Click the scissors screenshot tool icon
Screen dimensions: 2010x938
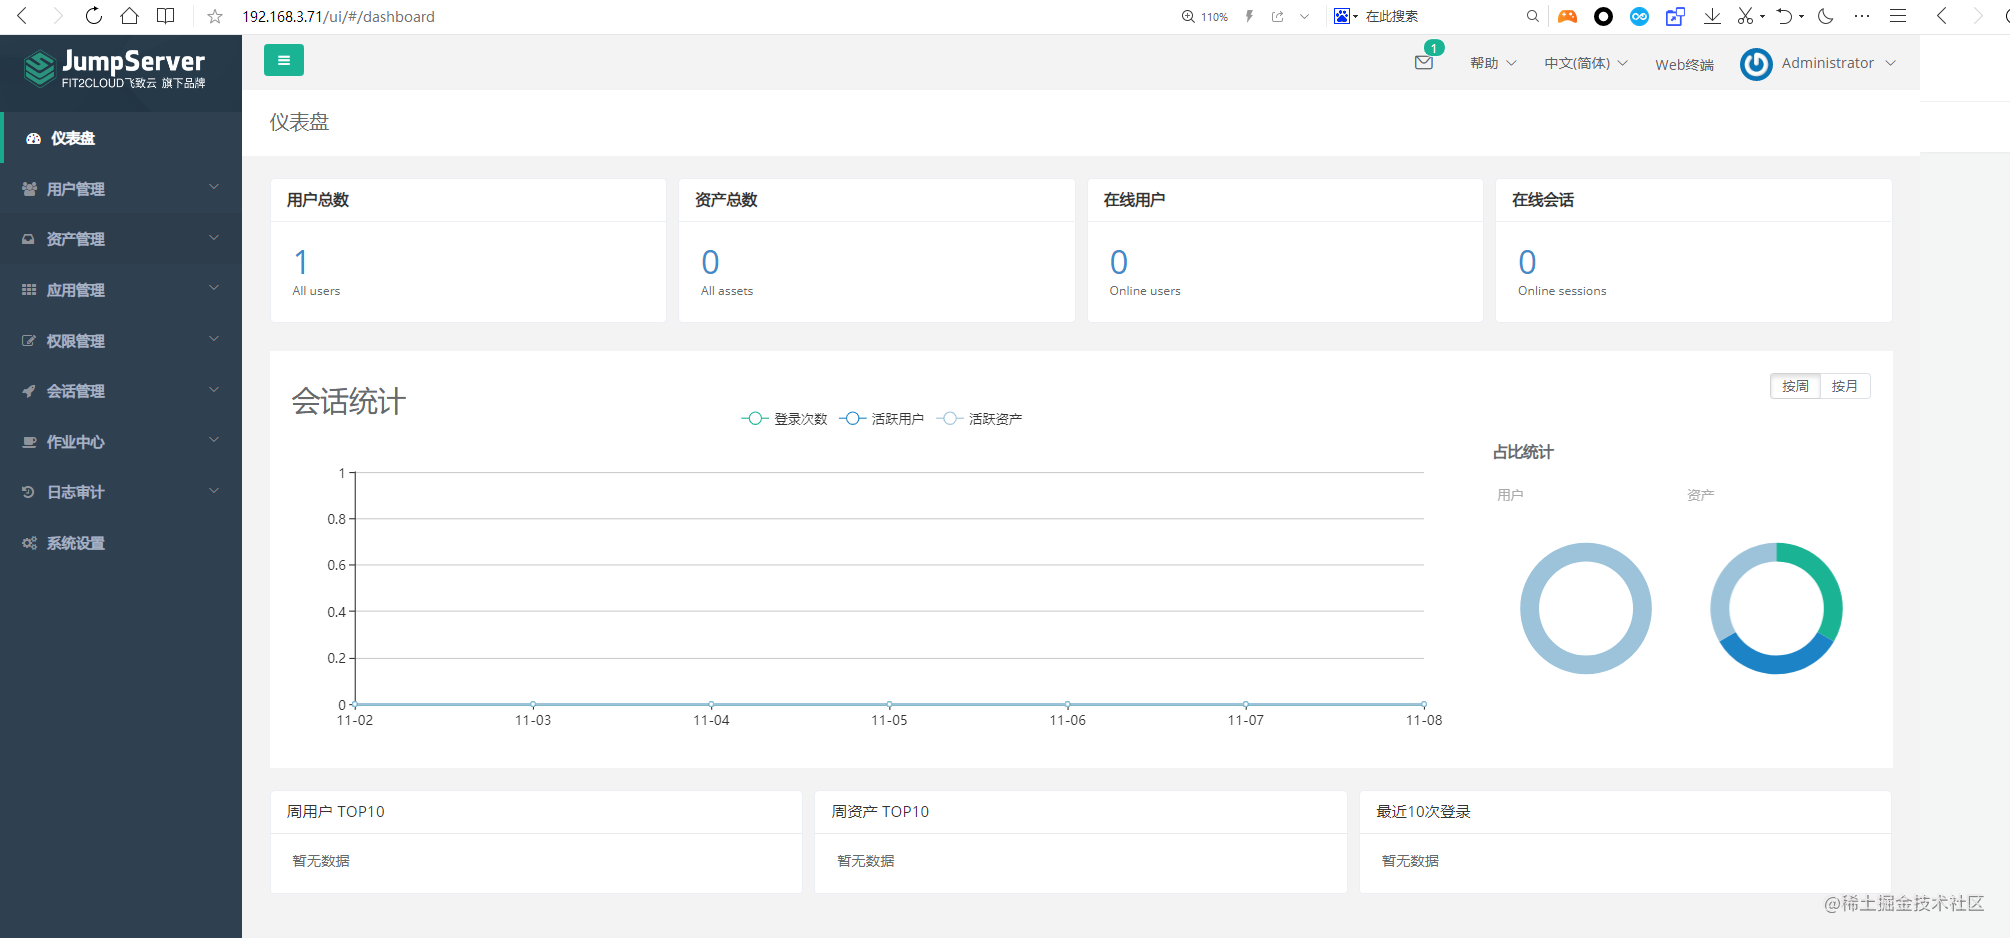coord(1745,16)
